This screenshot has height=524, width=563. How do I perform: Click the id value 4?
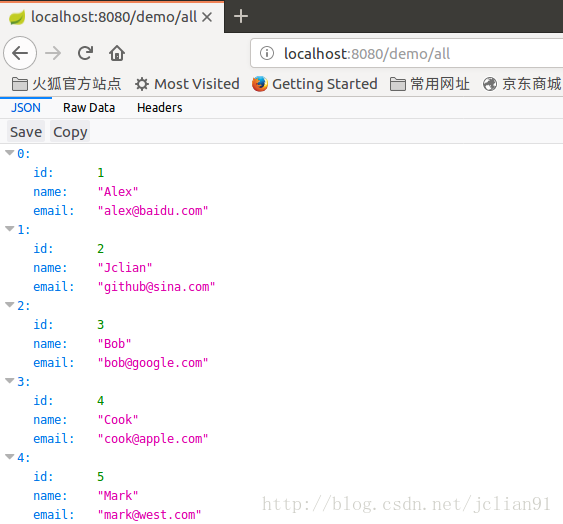pyautogui.click(x=101, y=401)
